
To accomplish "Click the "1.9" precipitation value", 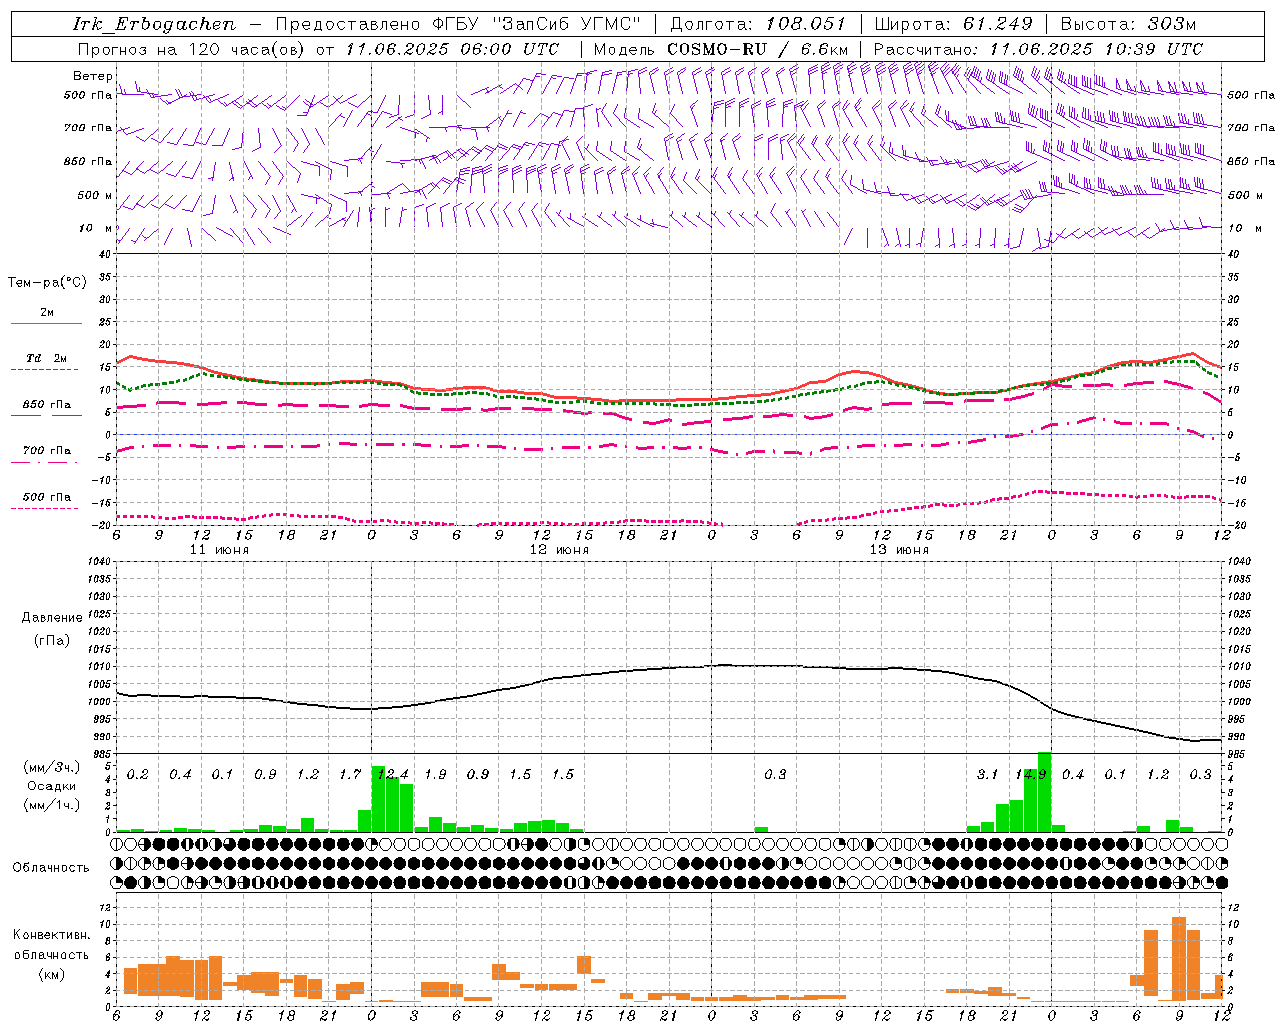I will point(435,774).
